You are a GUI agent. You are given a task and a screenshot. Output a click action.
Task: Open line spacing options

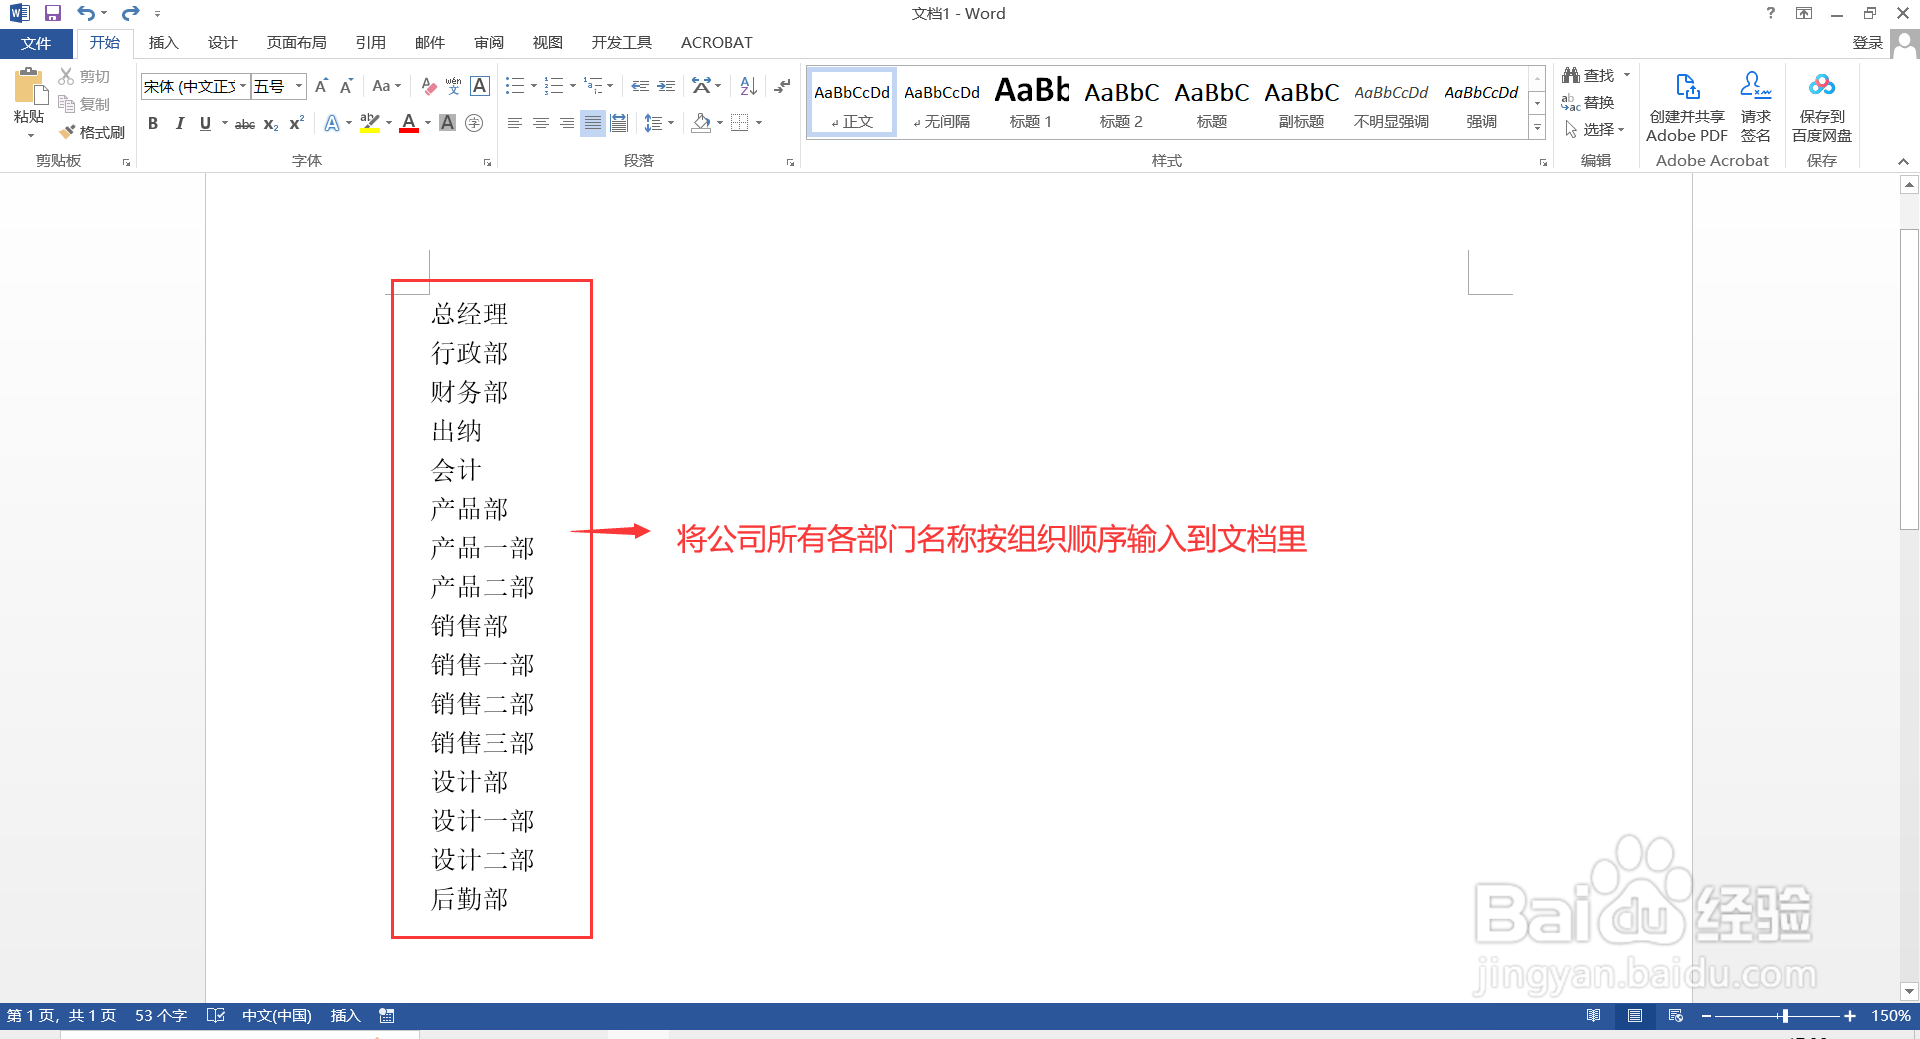658,123
